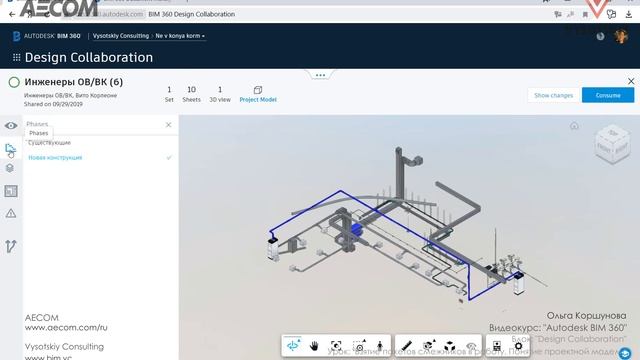Open the user profile avatar
This screenshot has width=640, height=360.
point(621,36)
